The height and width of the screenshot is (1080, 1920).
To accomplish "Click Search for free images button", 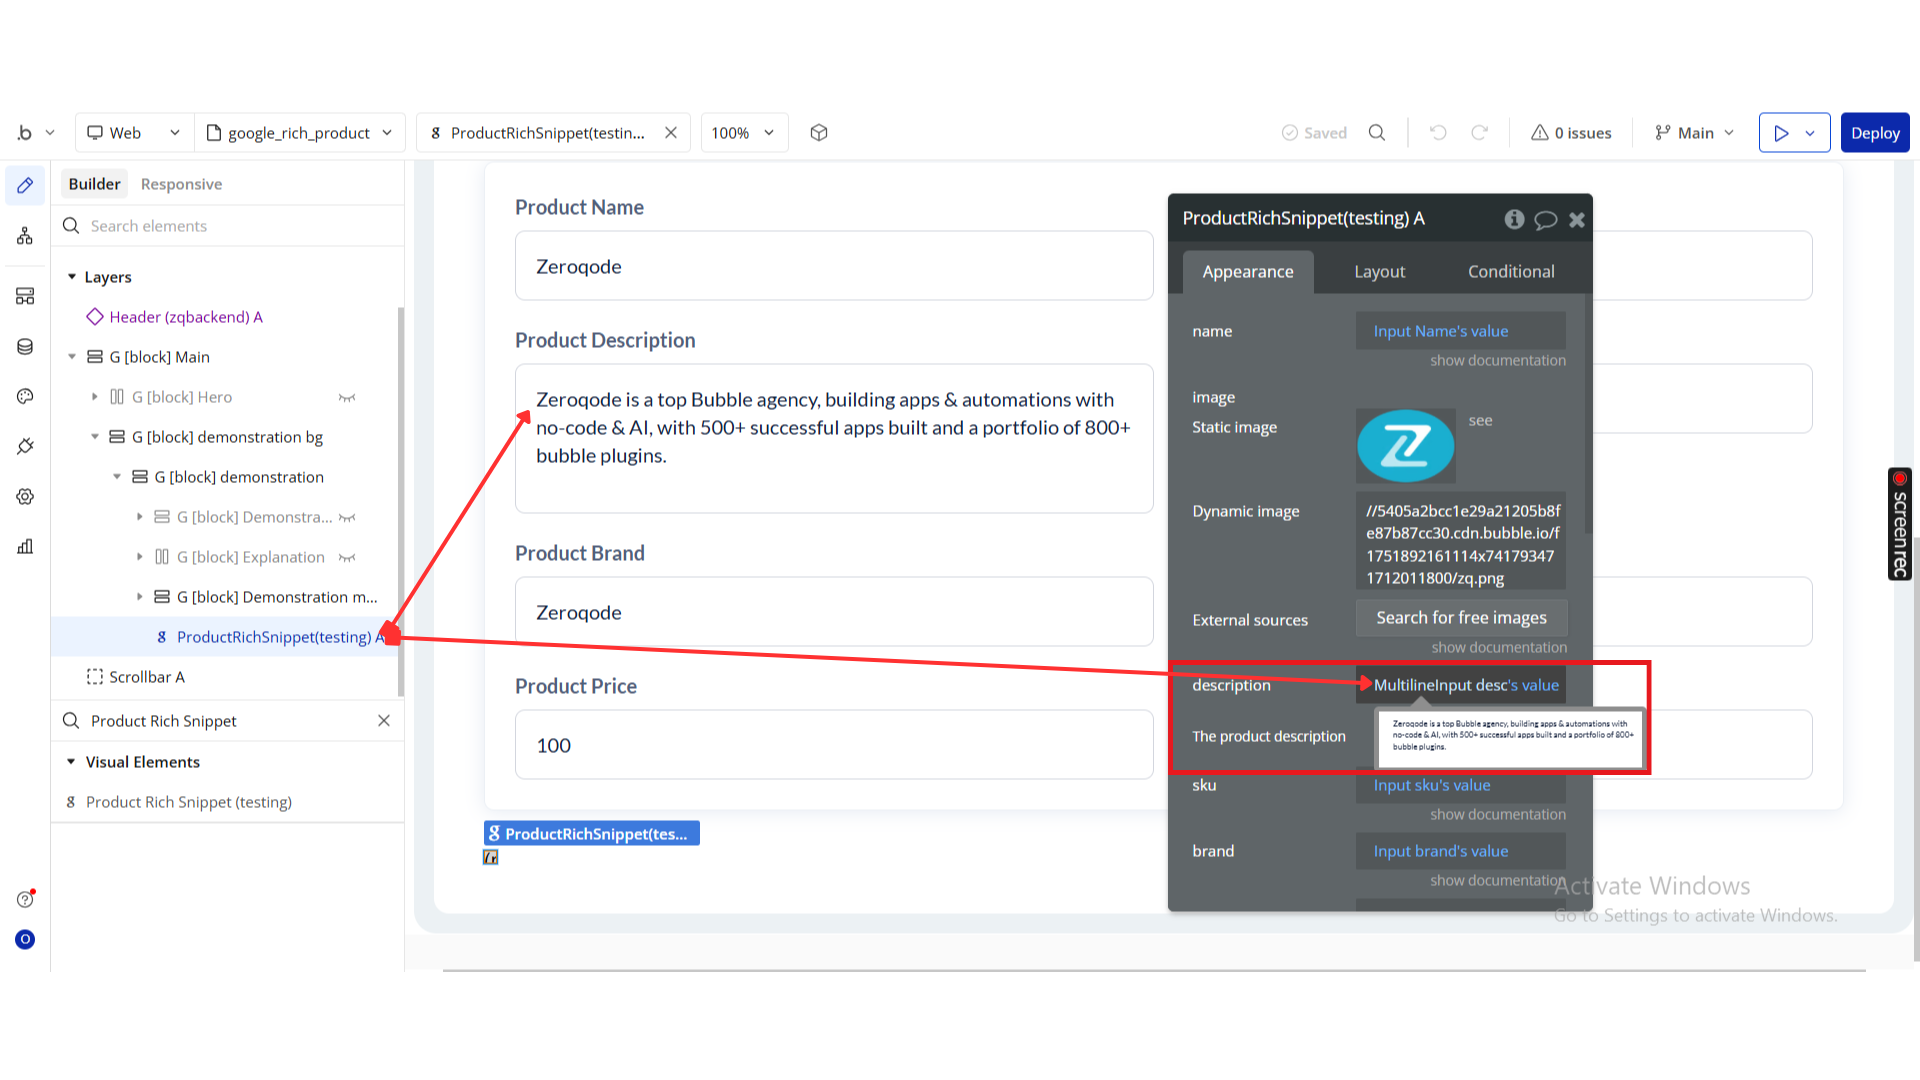I will (1461, 618).
